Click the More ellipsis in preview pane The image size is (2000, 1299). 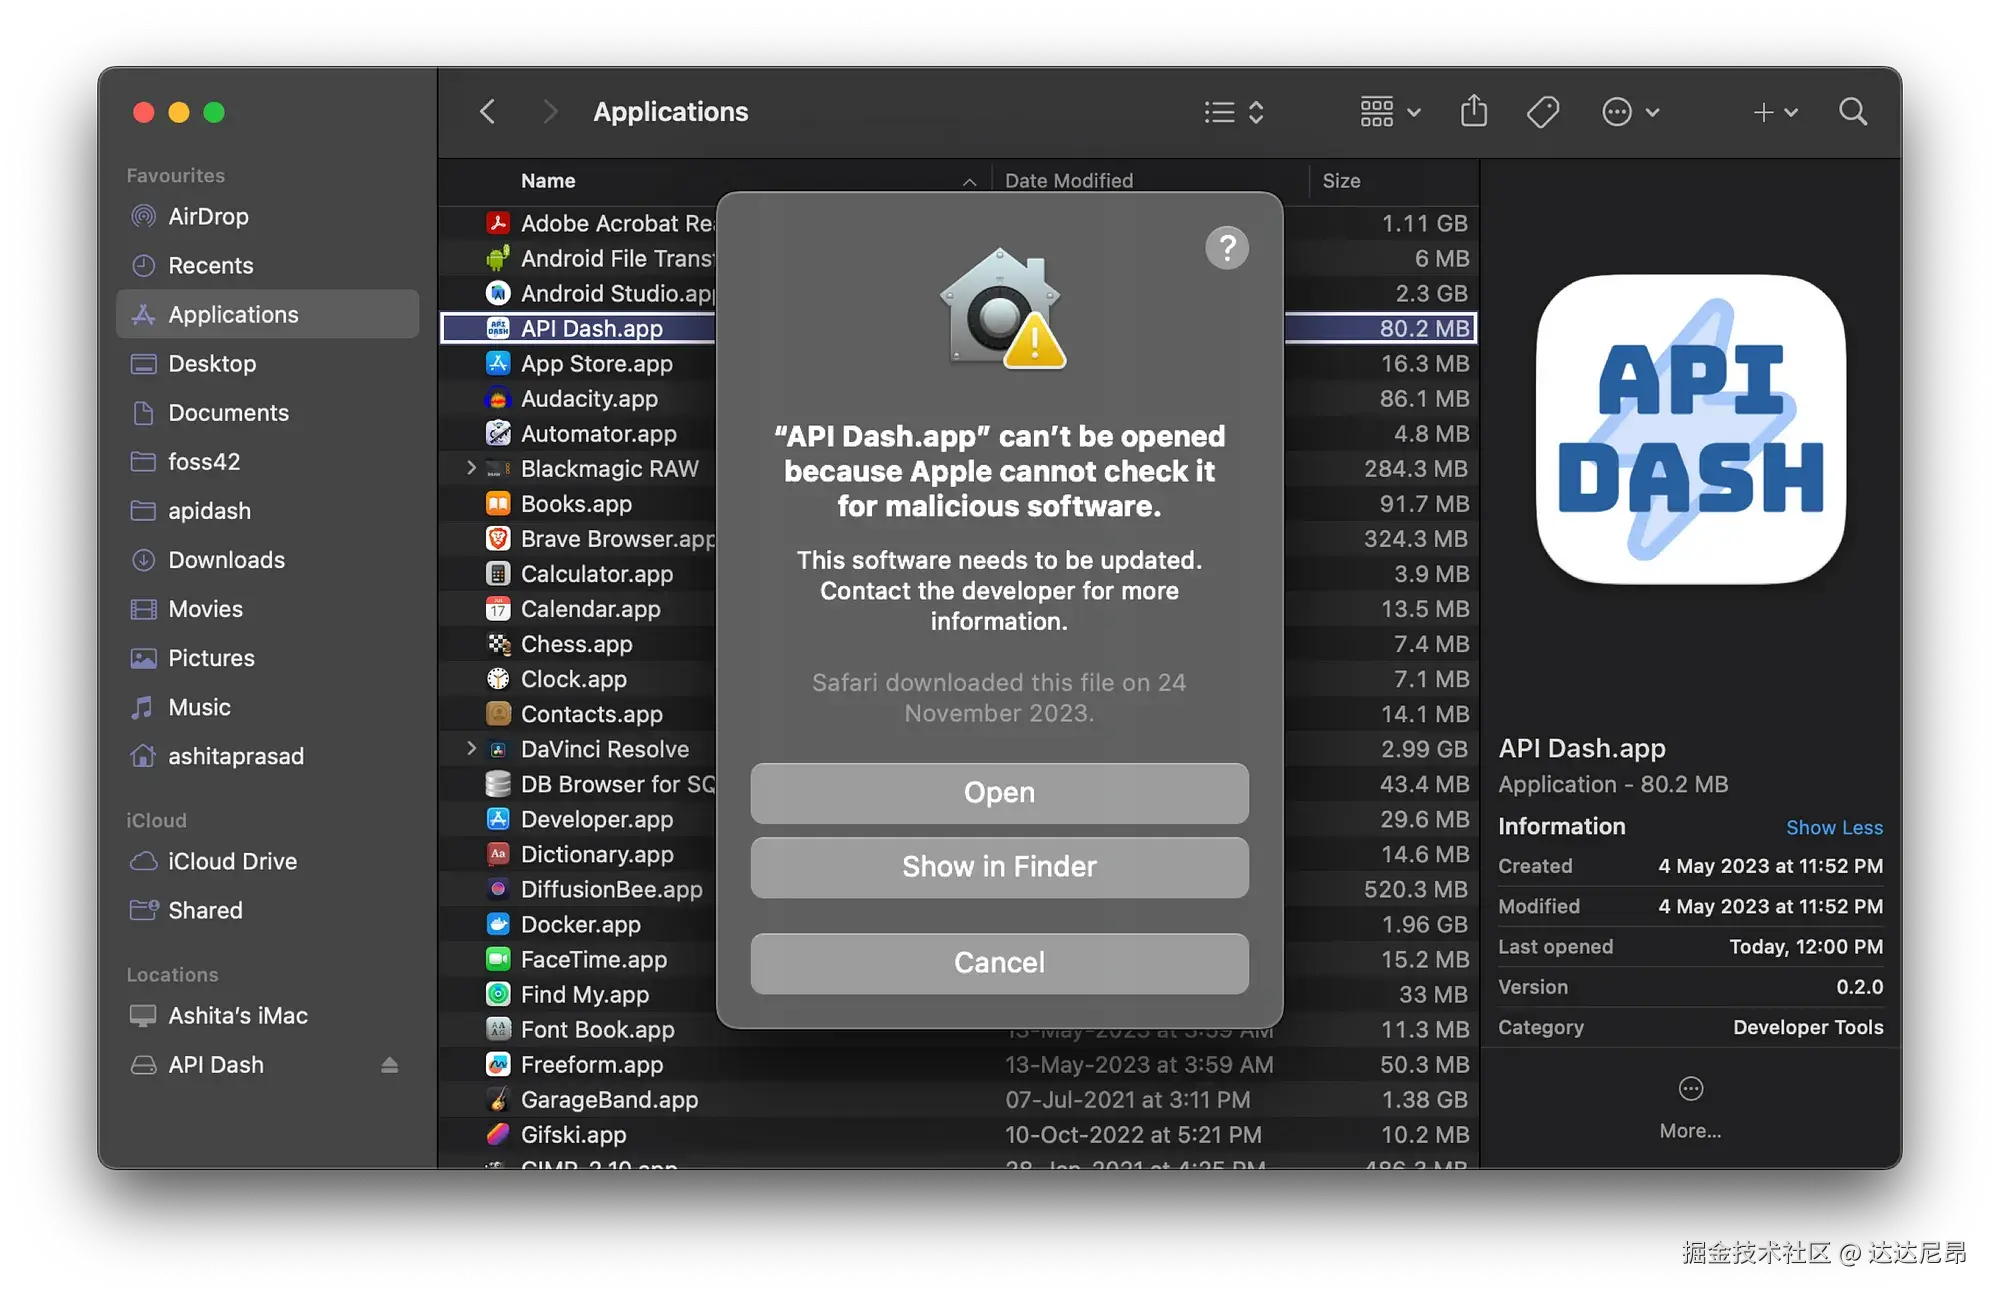[x=1690, y=1089]
